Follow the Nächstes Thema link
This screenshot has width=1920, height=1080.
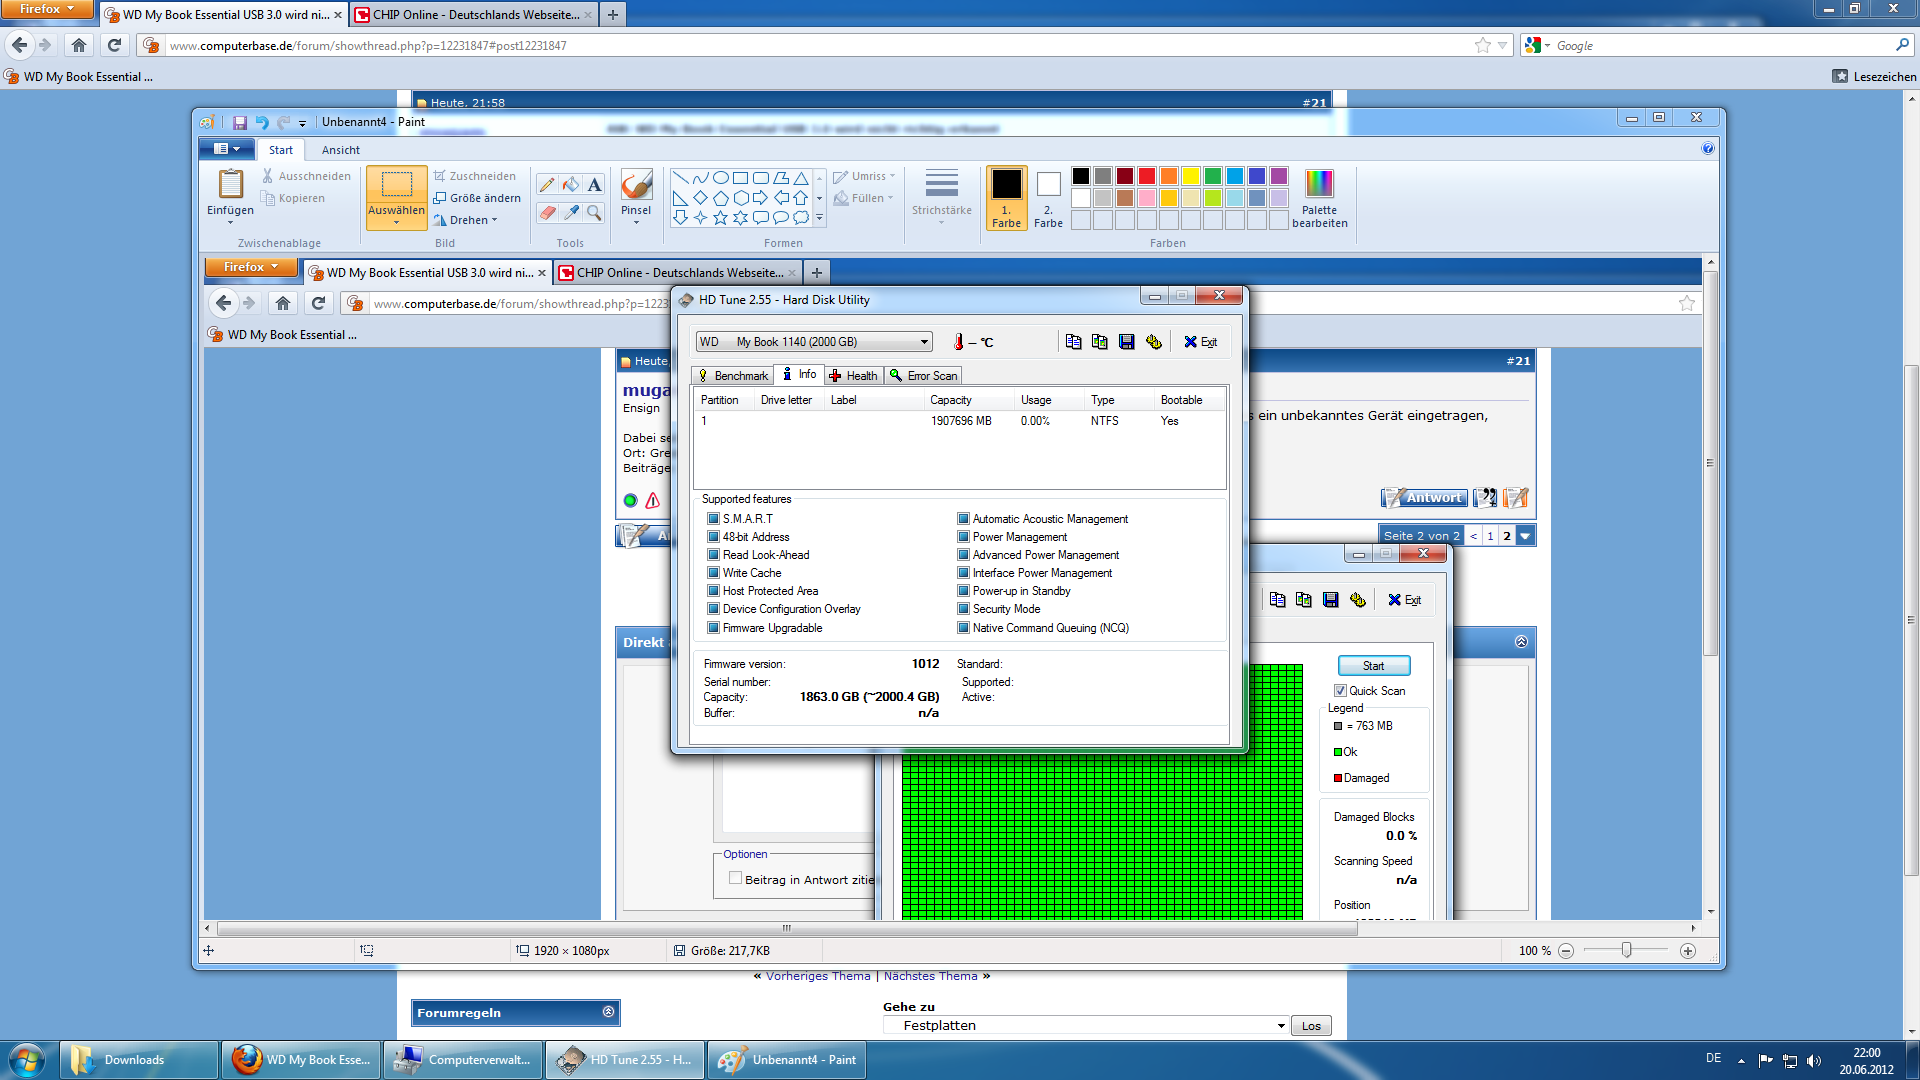tap(930, 976)
